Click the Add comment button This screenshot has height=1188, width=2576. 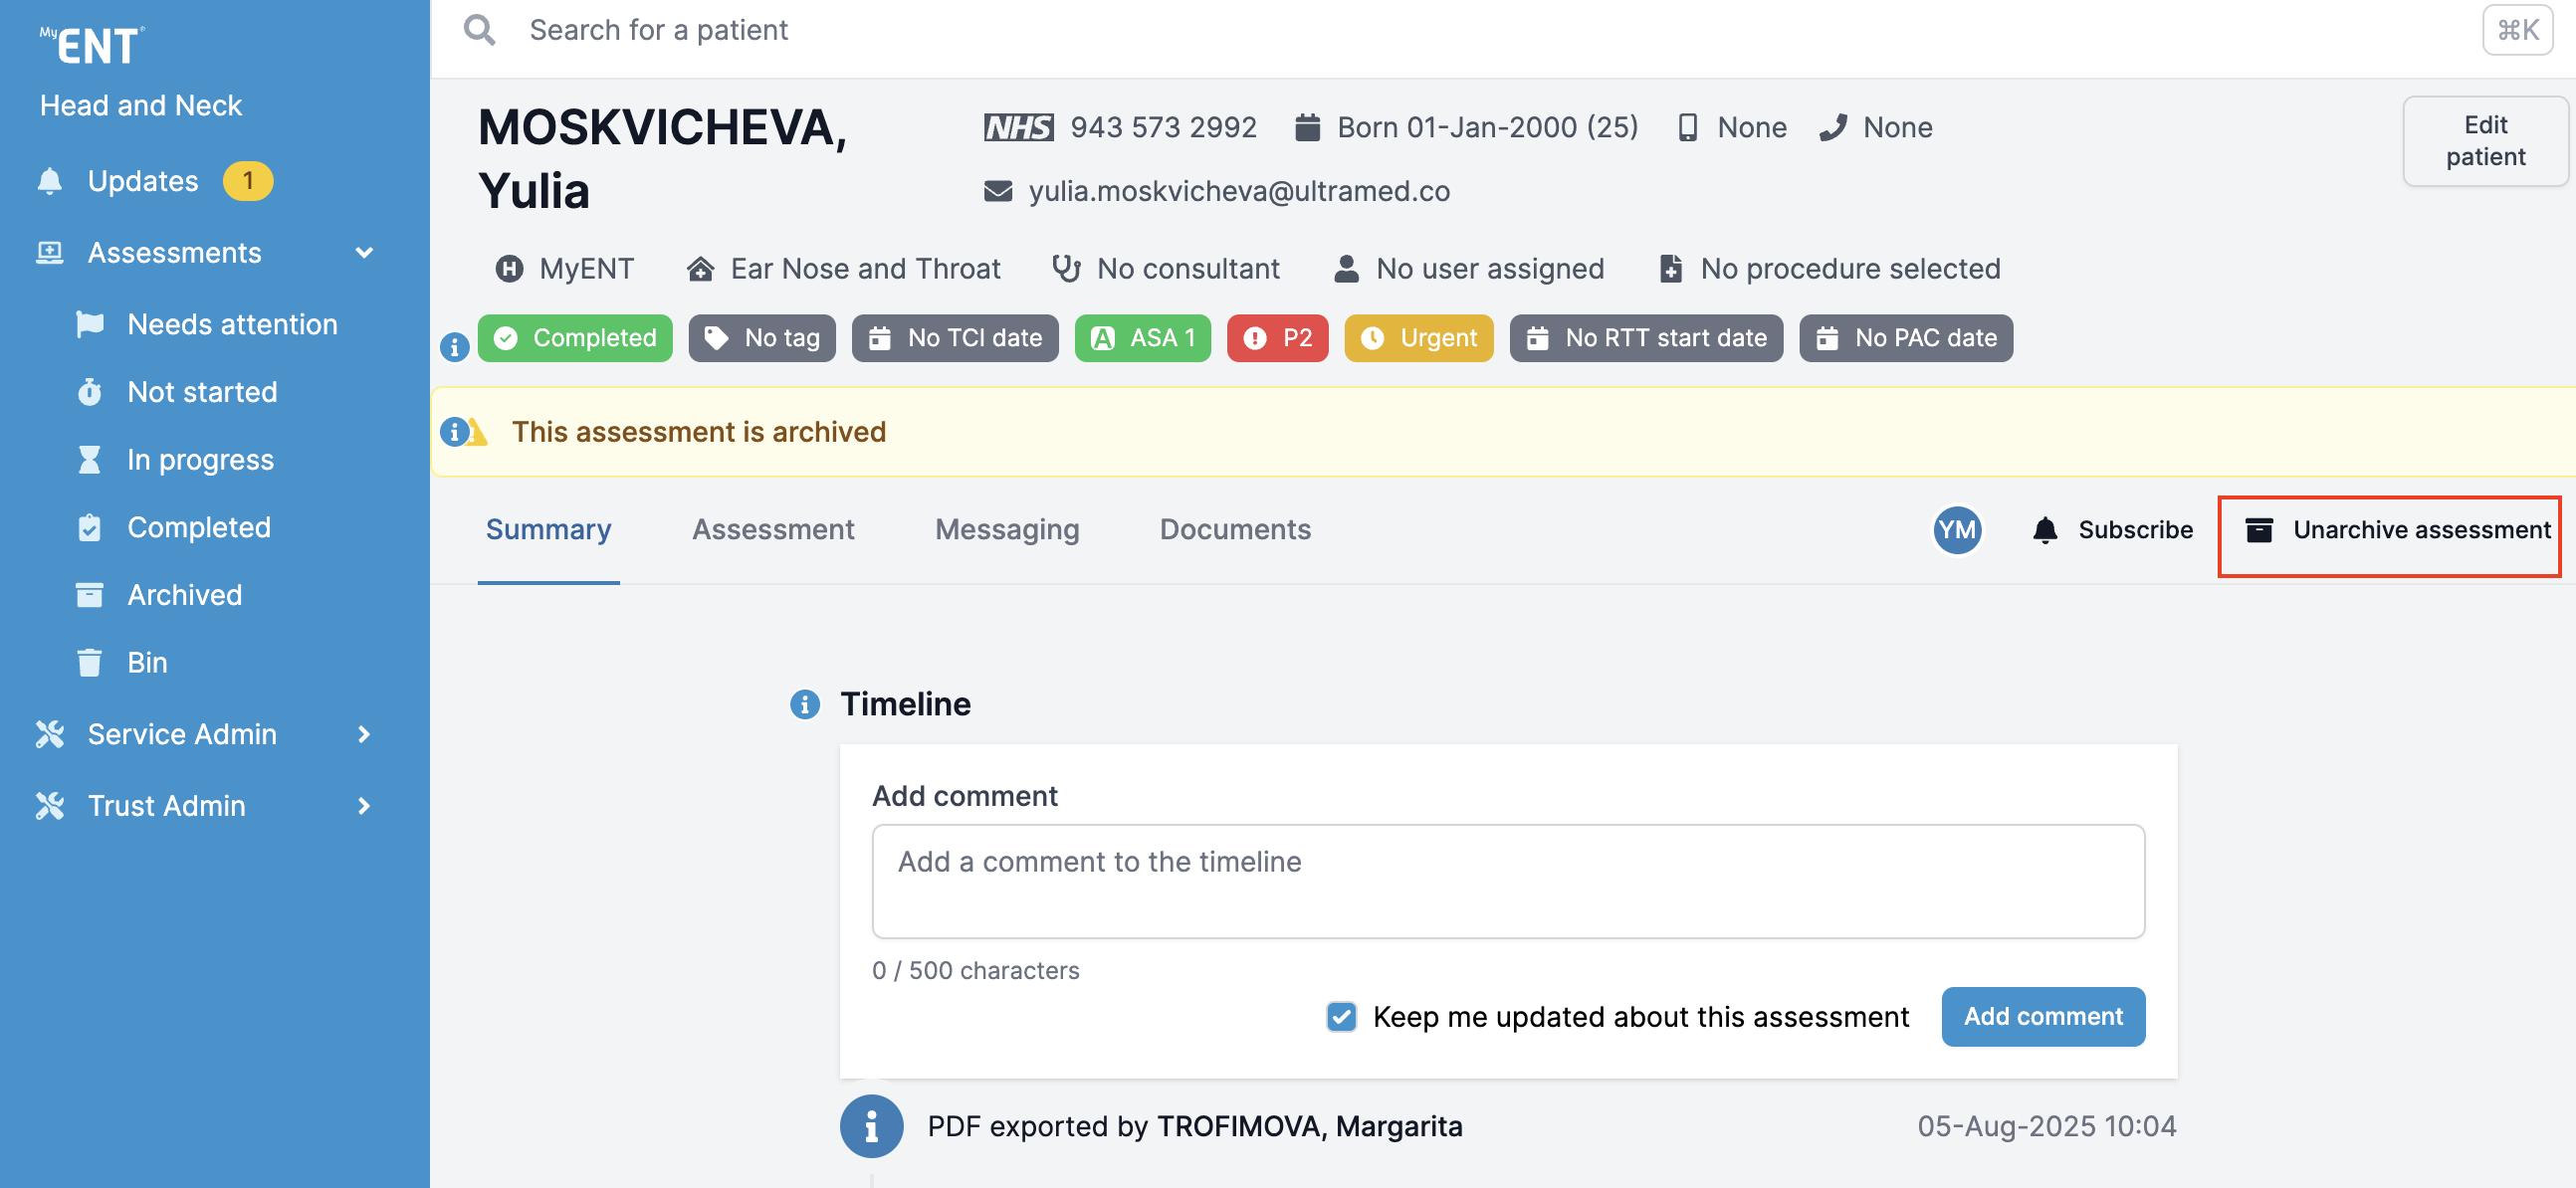(2042, 1016)
